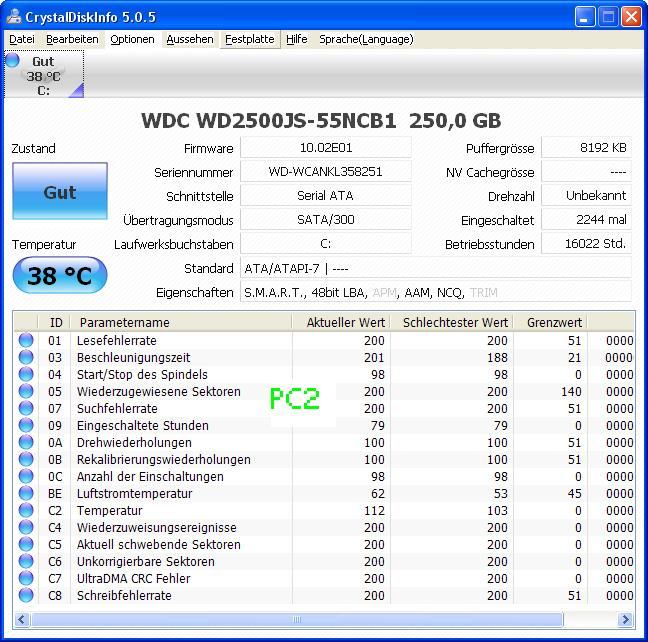Screen dimensions: 648x642
Task: Click the horizontal scrollbar left arrow
Action: pos(22,619)
